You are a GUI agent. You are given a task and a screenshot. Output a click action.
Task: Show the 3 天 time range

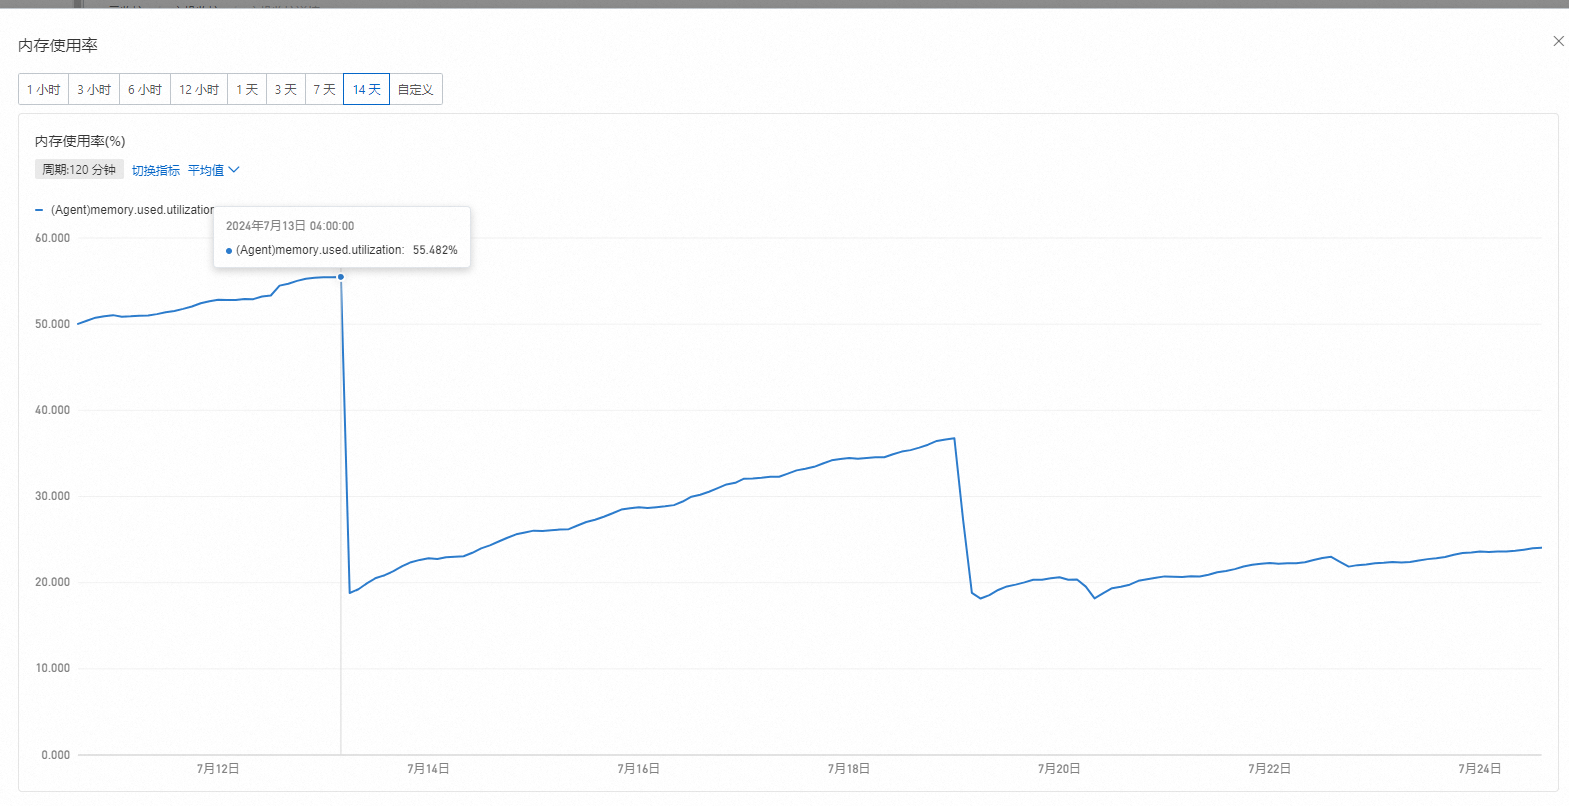(286, 89)
